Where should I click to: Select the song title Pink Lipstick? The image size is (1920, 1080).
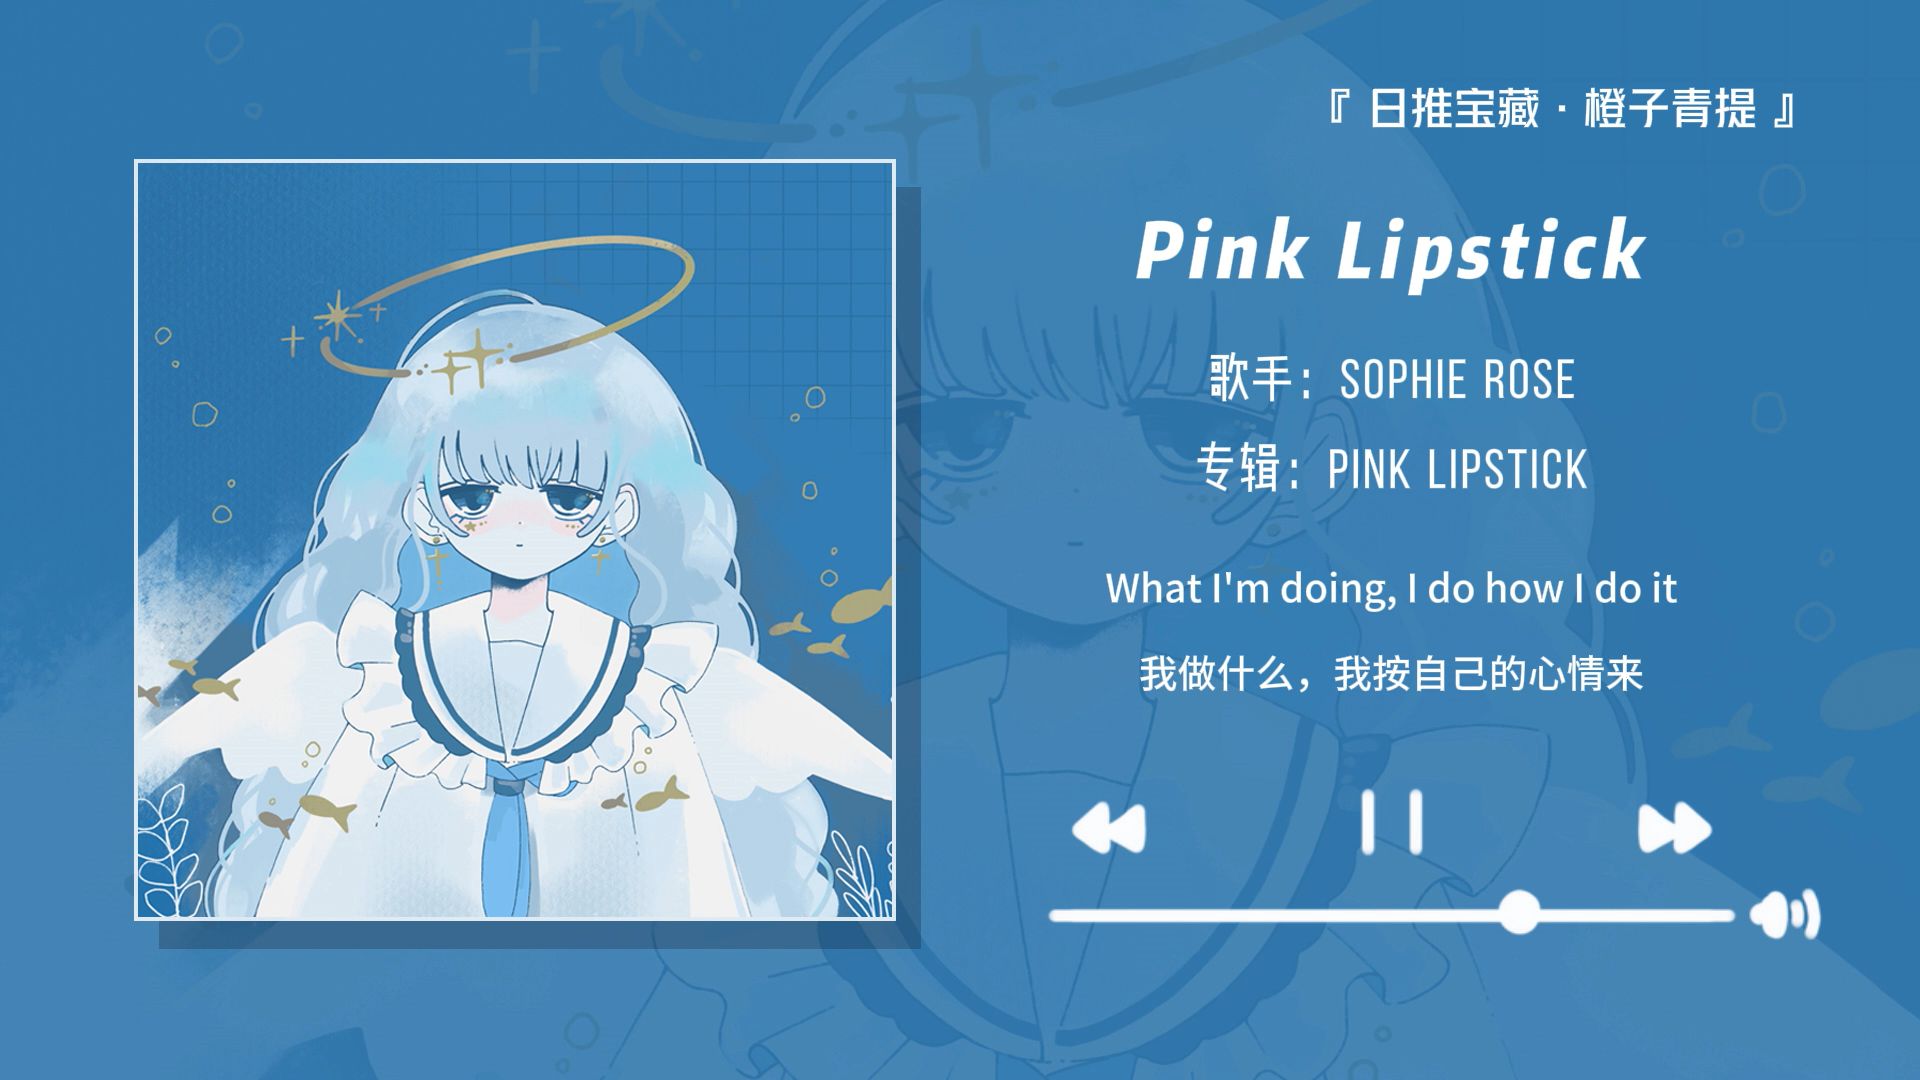pos(1391,250)
